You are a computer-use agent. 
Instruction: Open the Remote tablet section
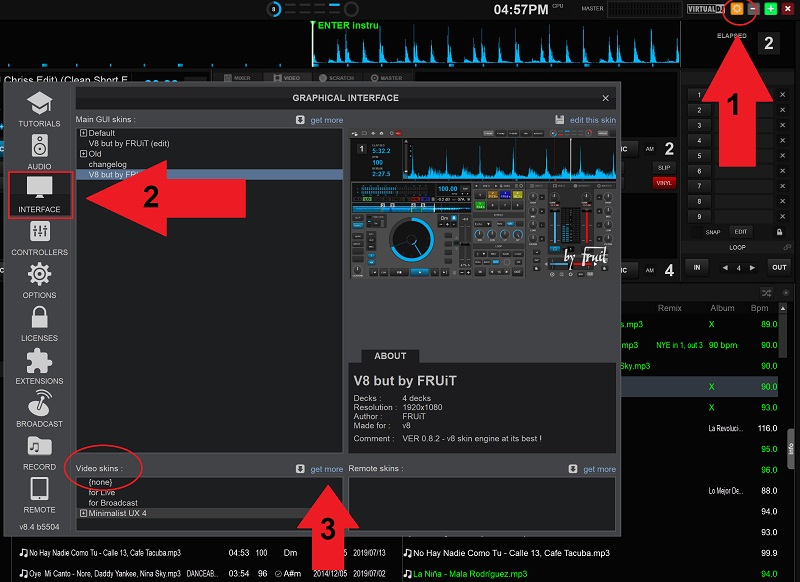pos(39,495)
